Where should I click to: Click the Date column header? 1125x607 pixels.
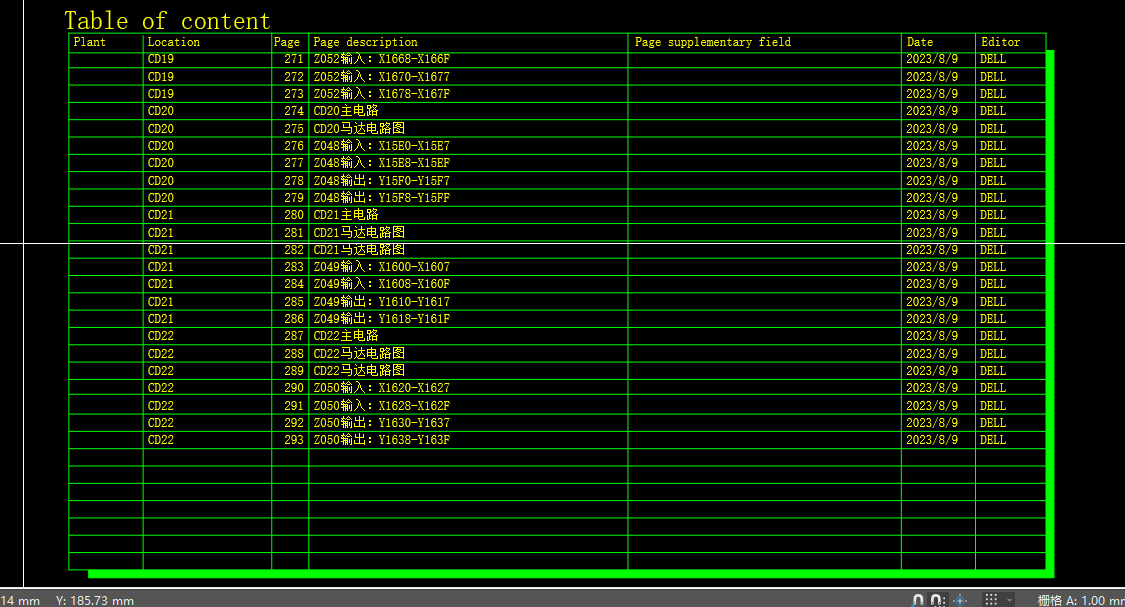point(919,42)
